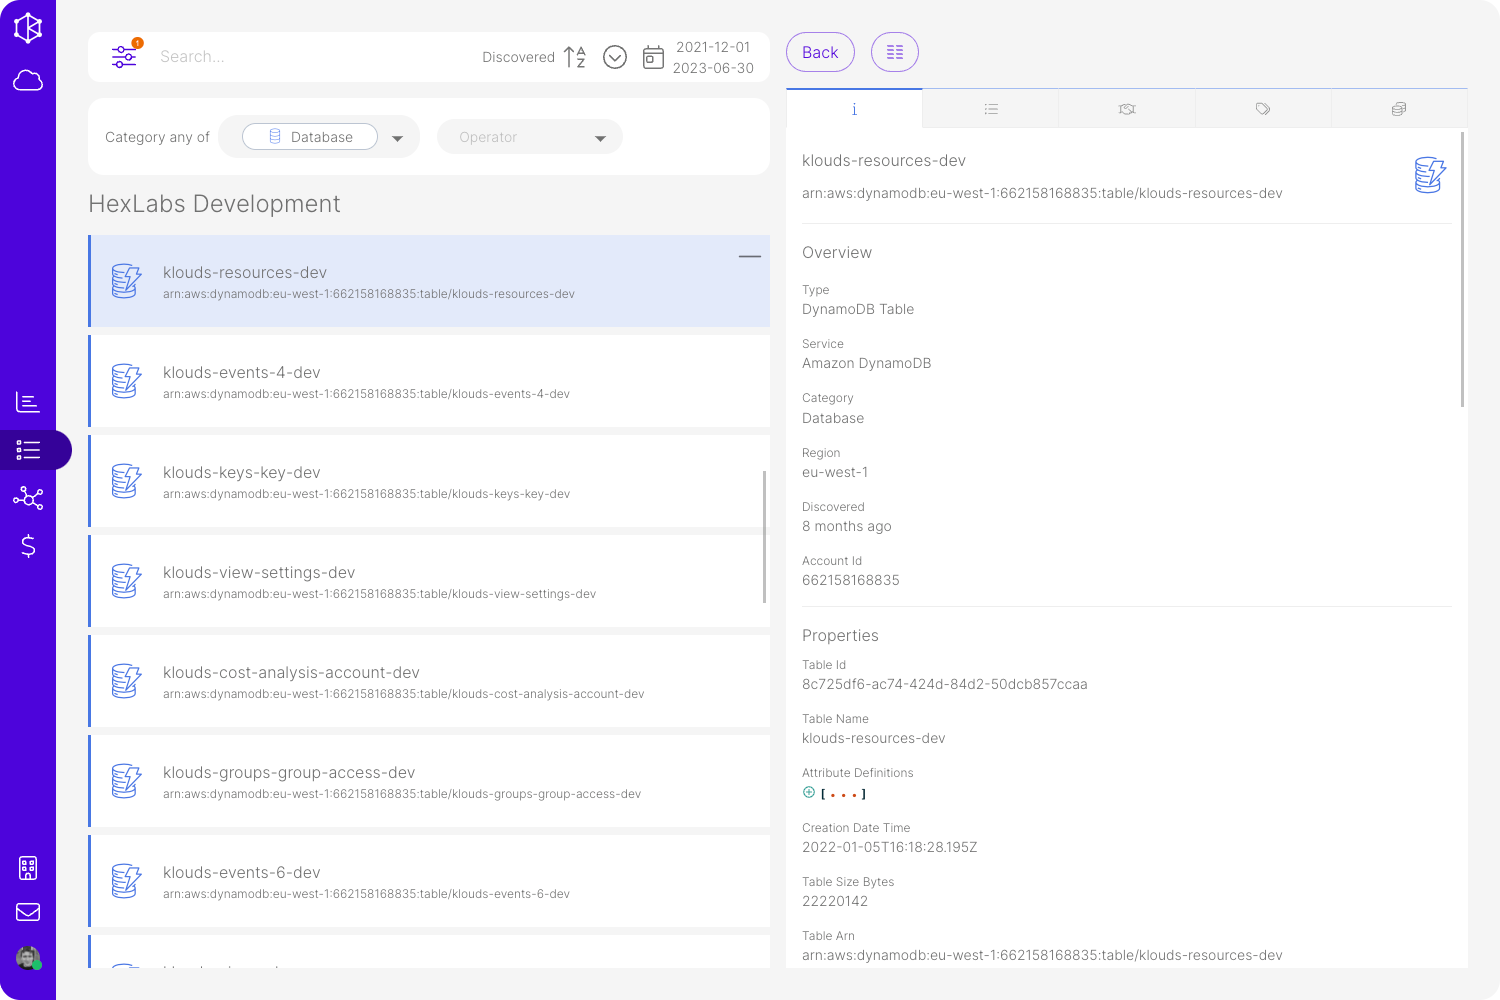Click the Region value eu-west-1
The height and width of the screenshot is (1000, 1500).
tap(835, 472)
